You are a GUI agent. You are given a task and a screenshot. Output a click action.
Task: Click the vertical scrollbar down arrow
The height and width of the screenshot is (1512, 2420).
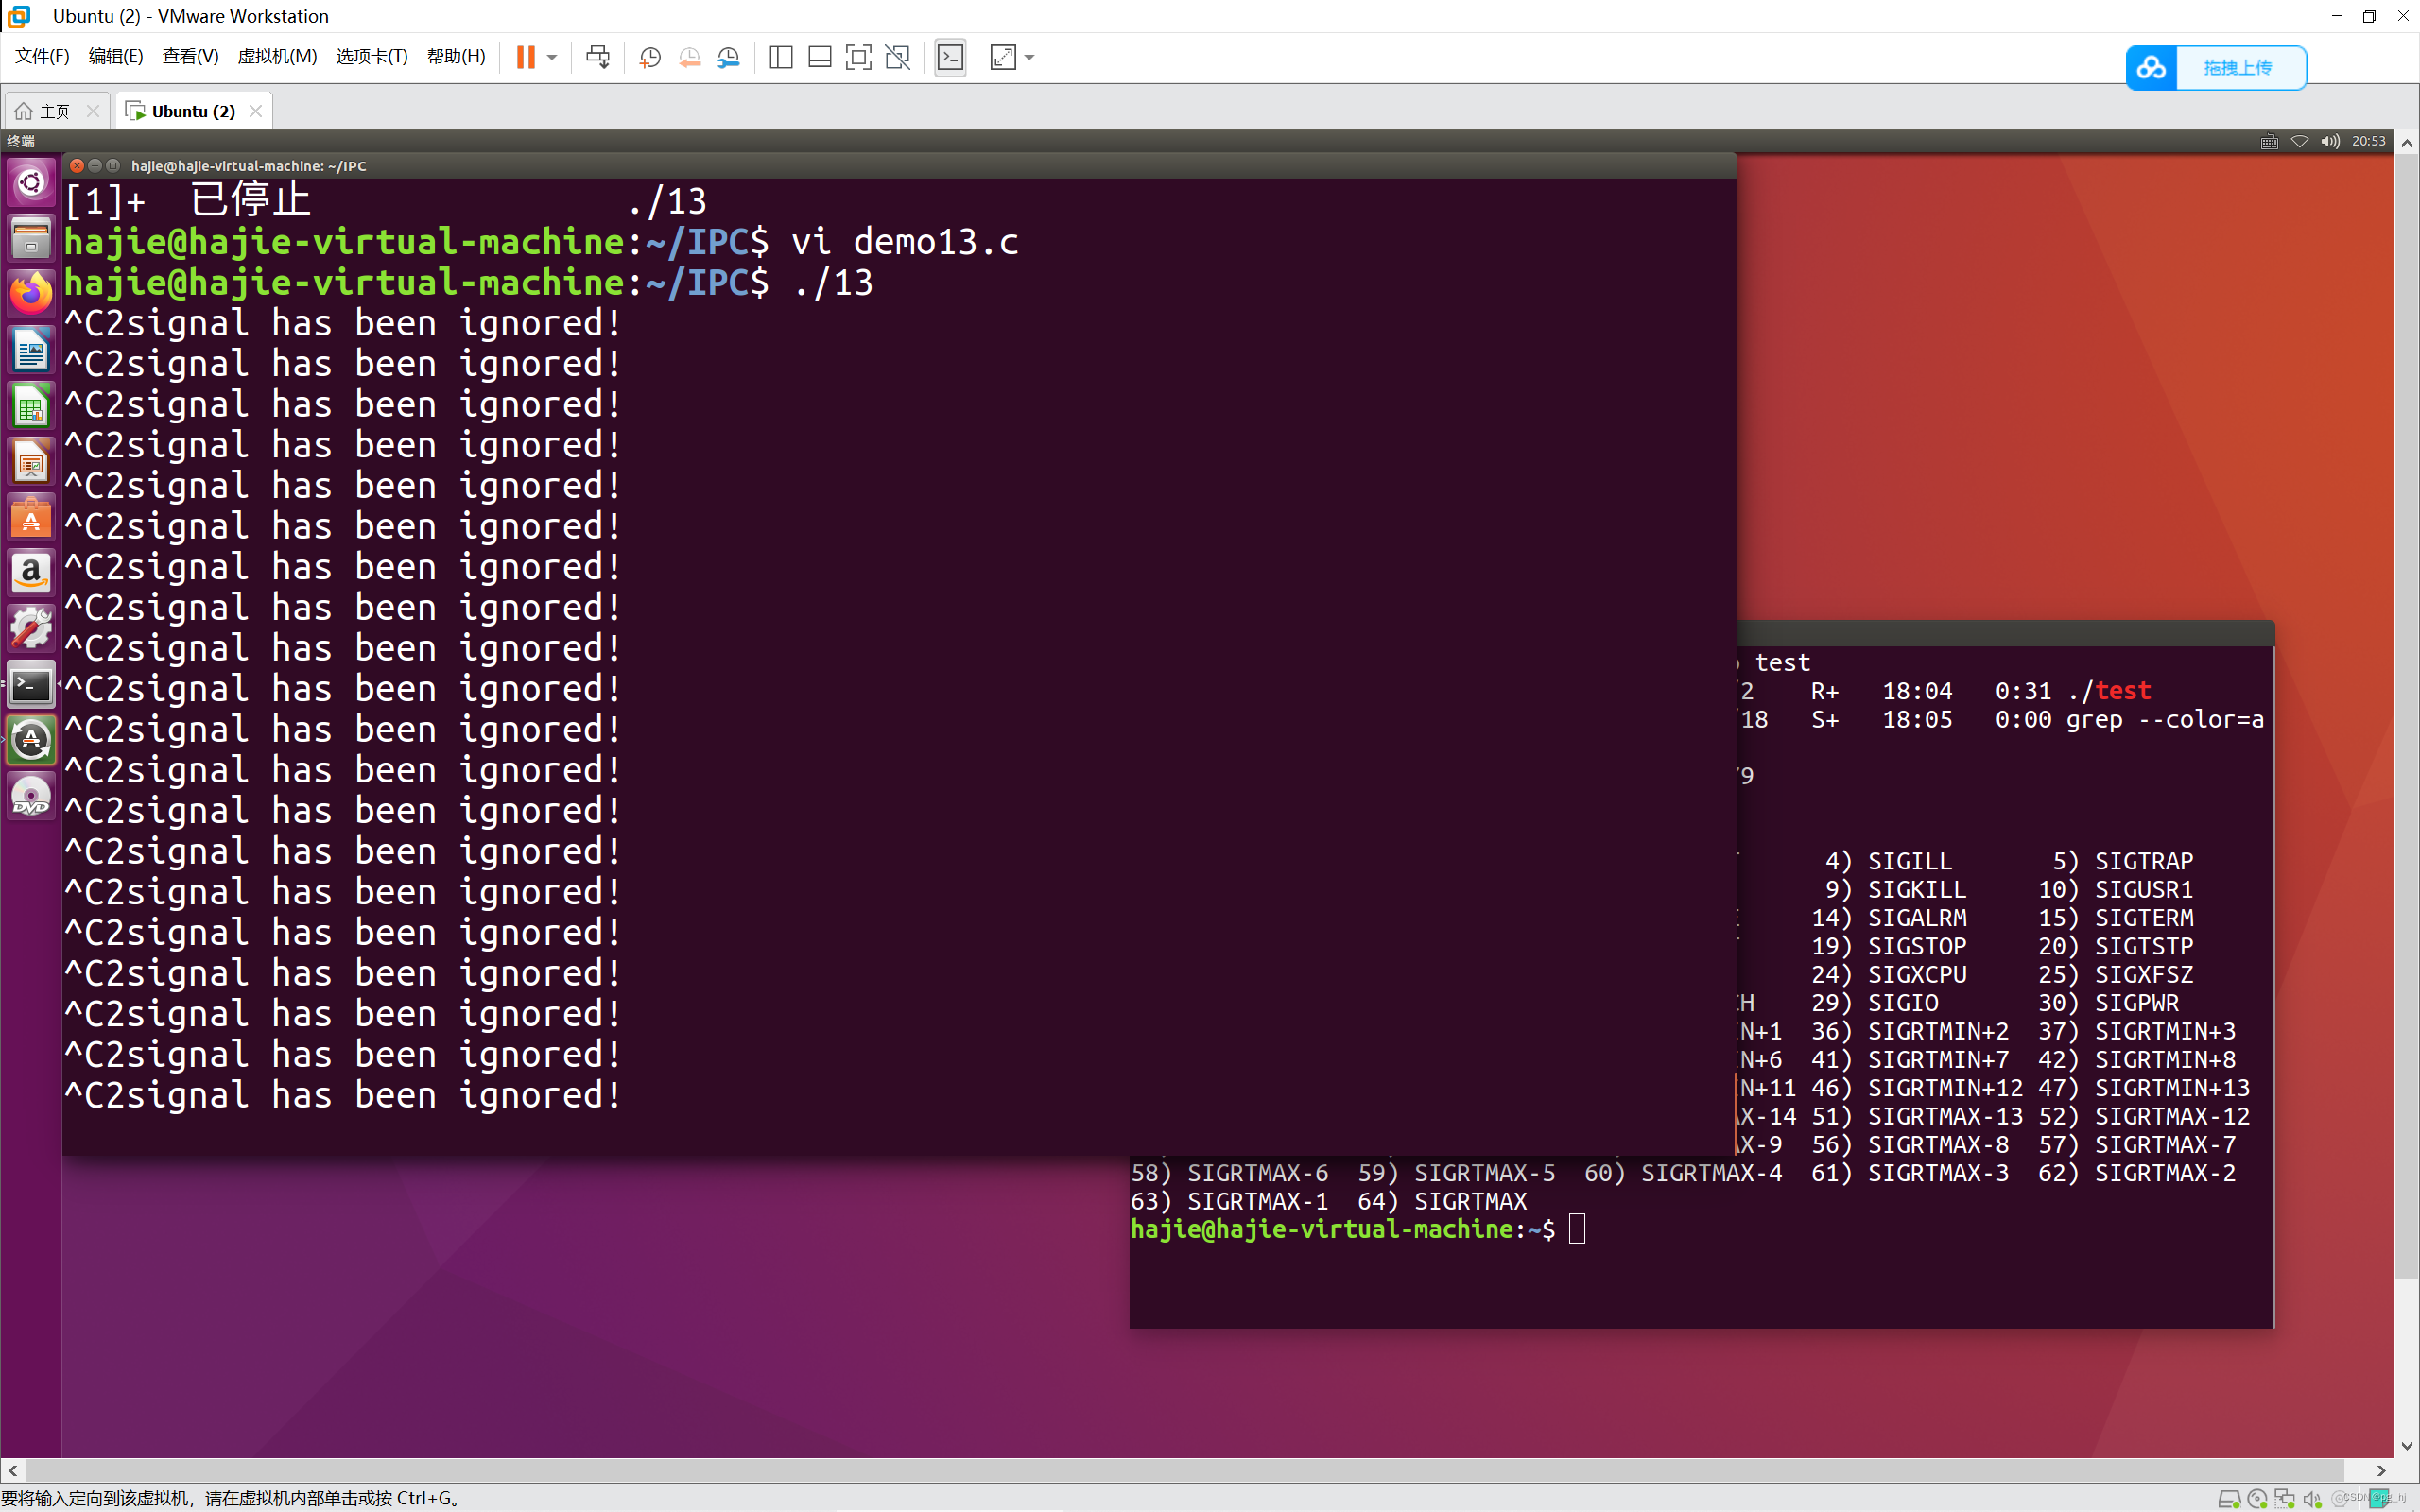tap(2407, 1446)
